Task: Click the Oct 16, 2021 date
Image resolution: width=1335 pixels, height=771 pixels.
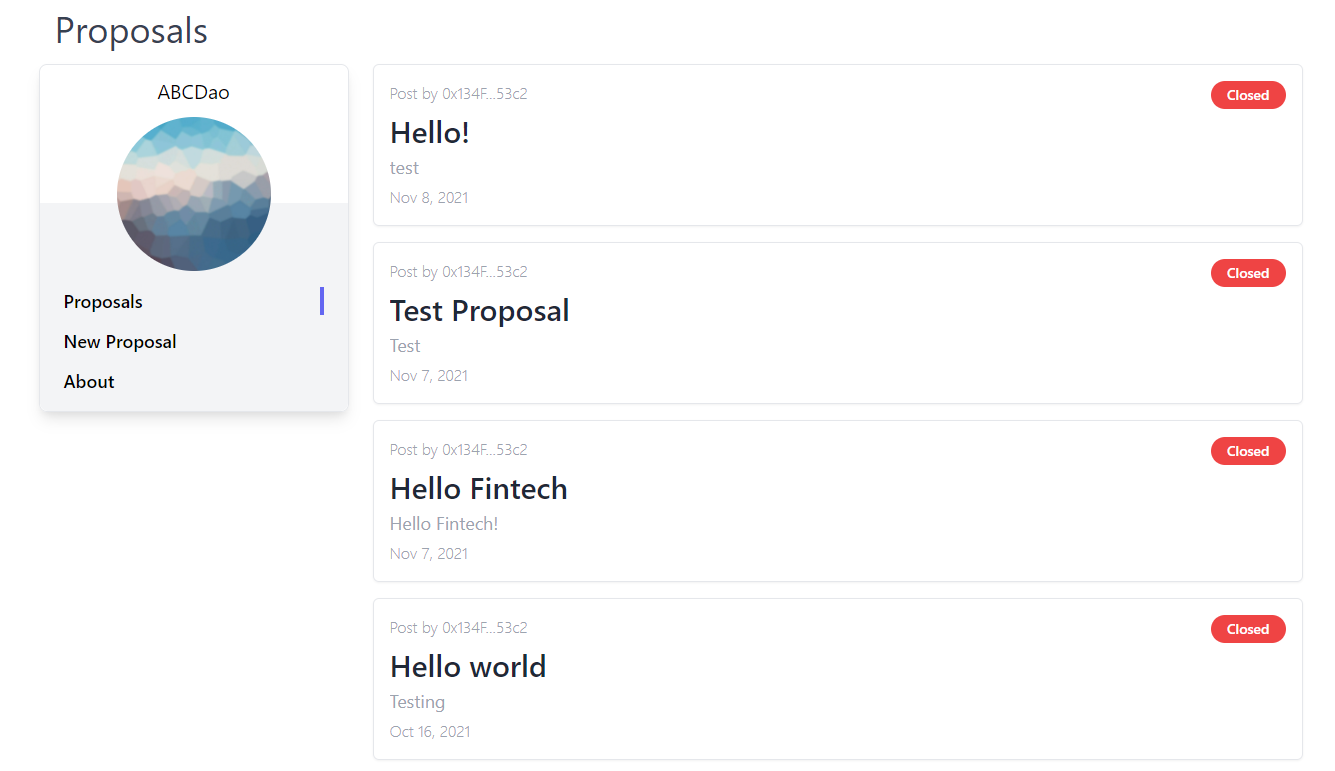Action: point(430,732)
